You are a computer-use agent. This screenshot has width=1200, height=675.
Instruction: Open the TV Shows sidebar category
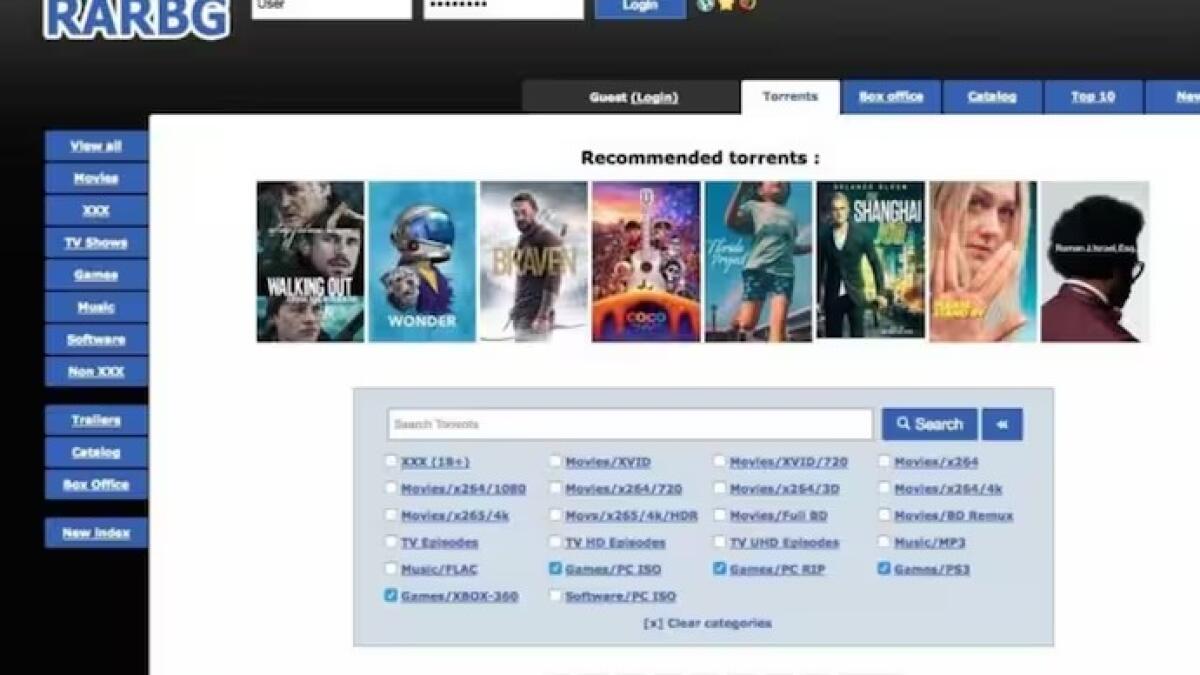pos(96,243)
